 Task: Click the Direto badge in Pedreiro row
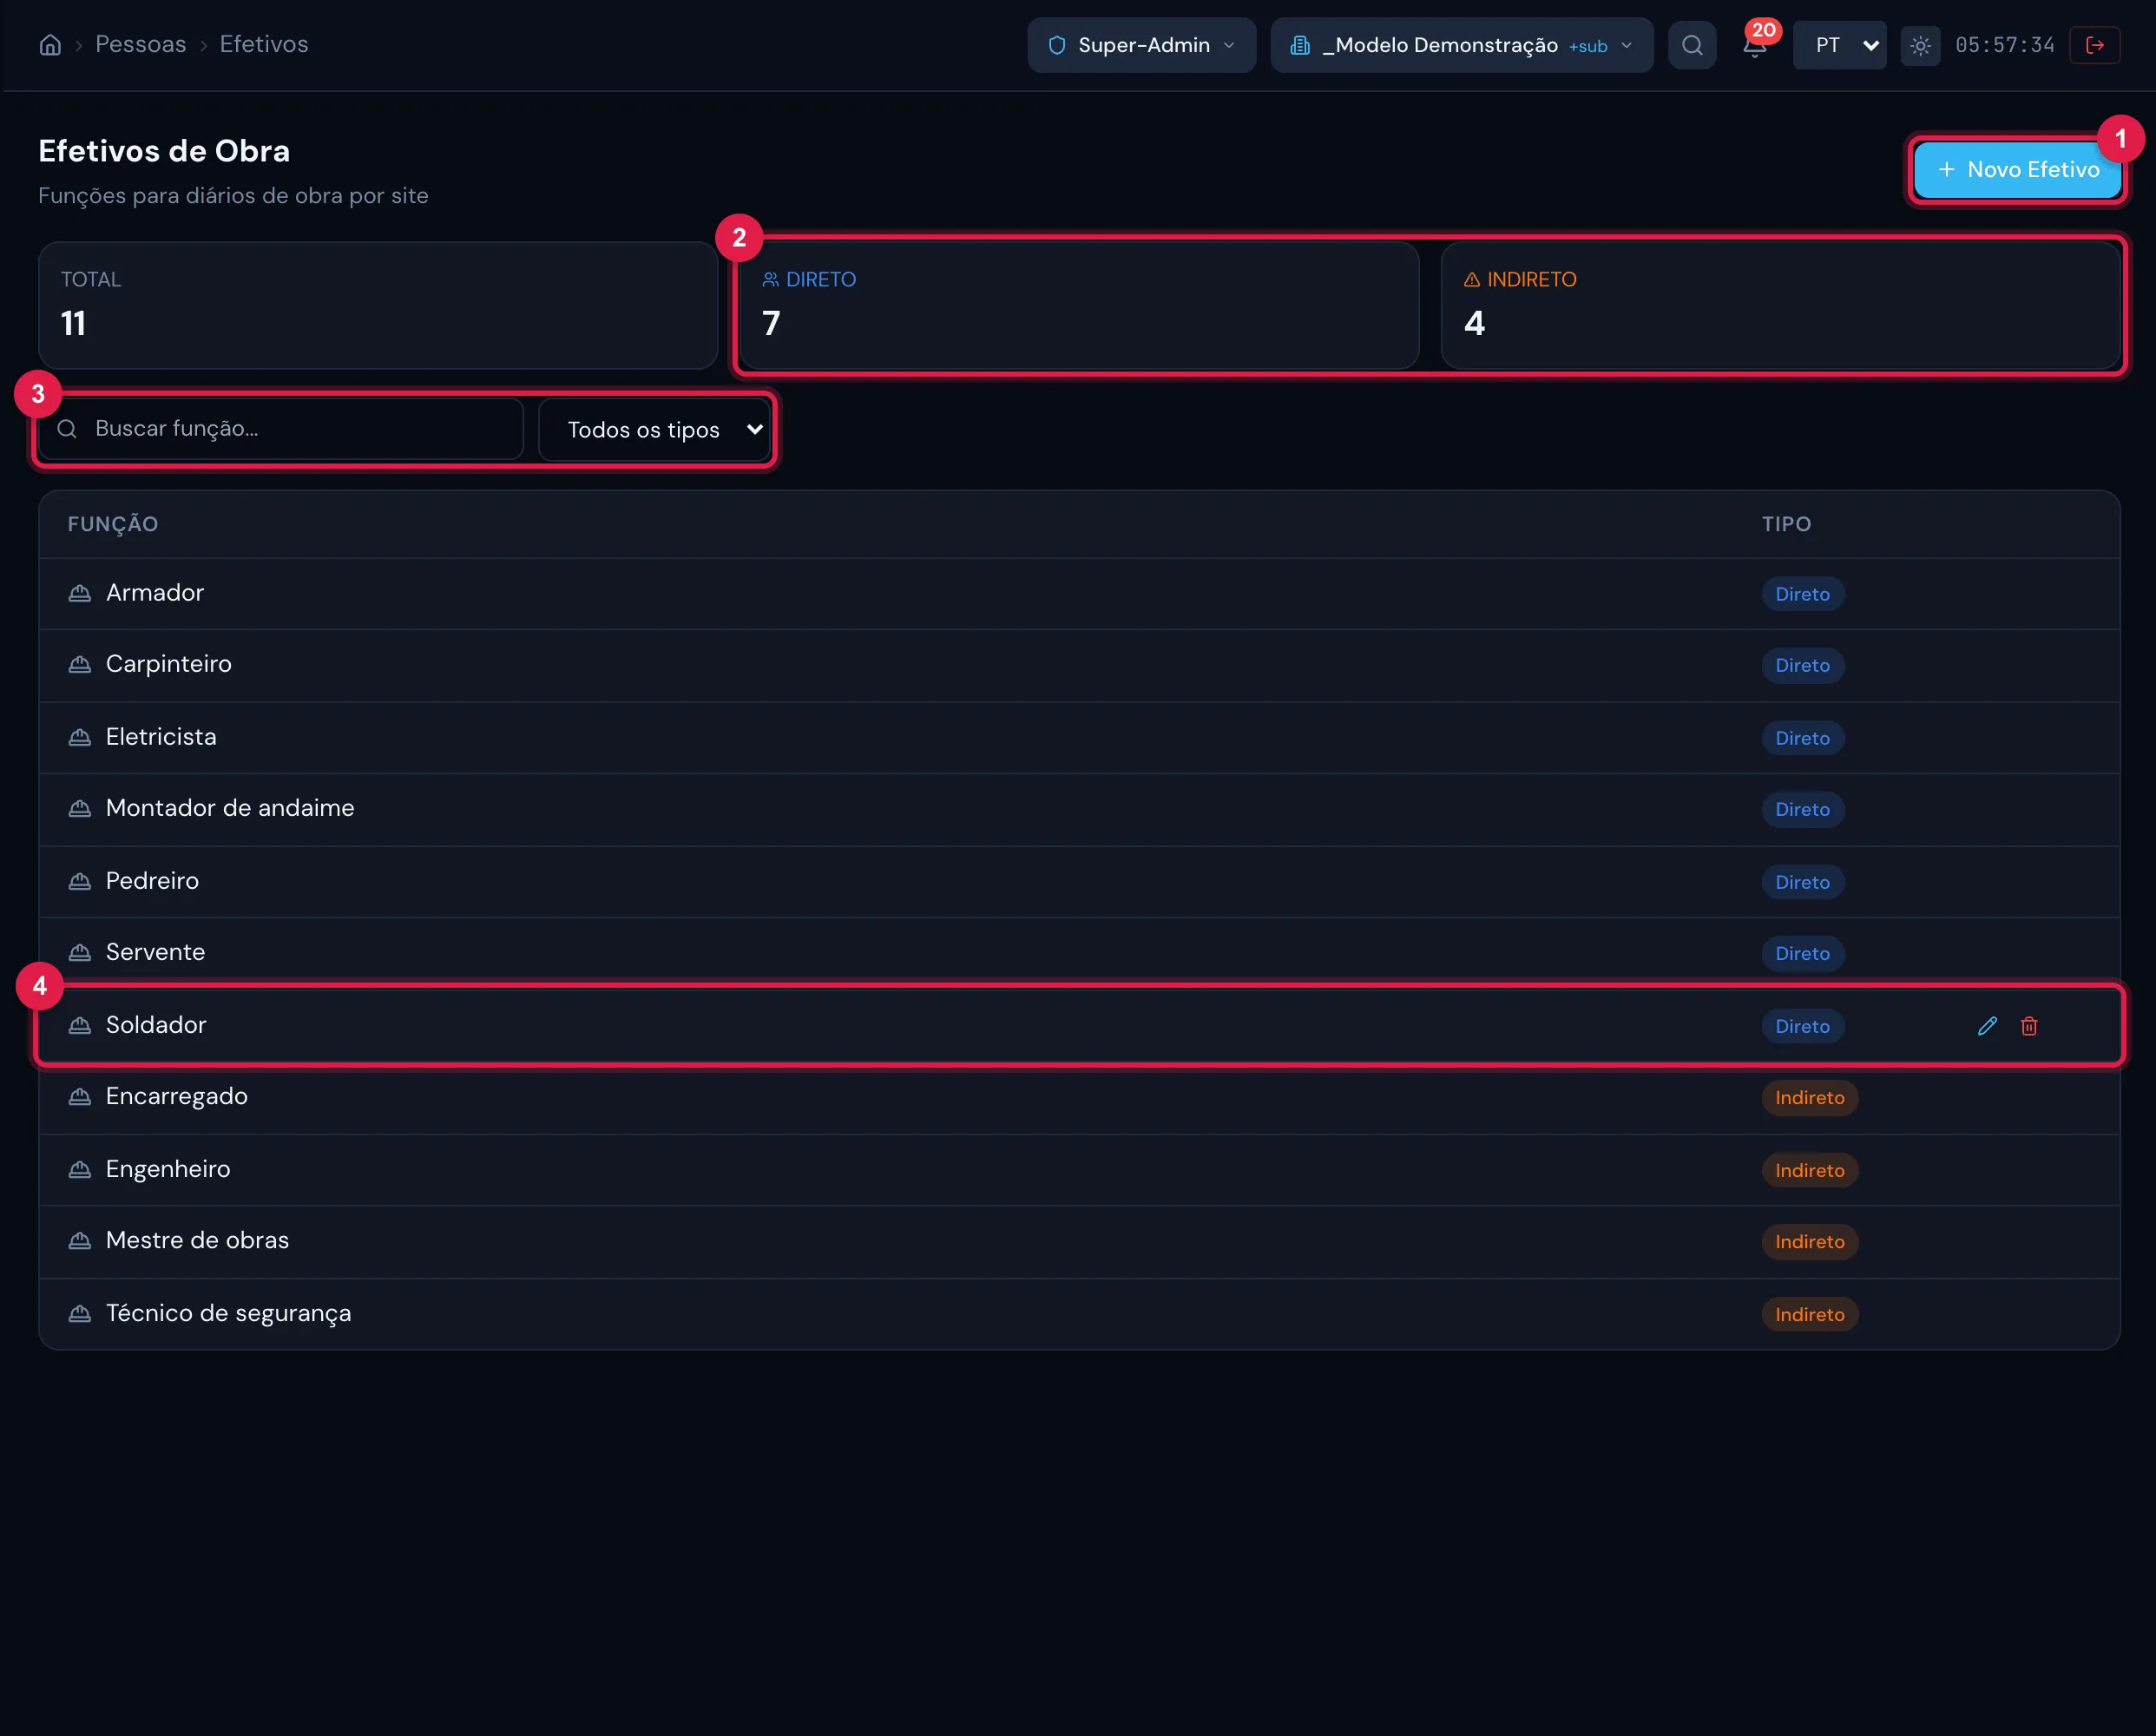(1802, 882)
